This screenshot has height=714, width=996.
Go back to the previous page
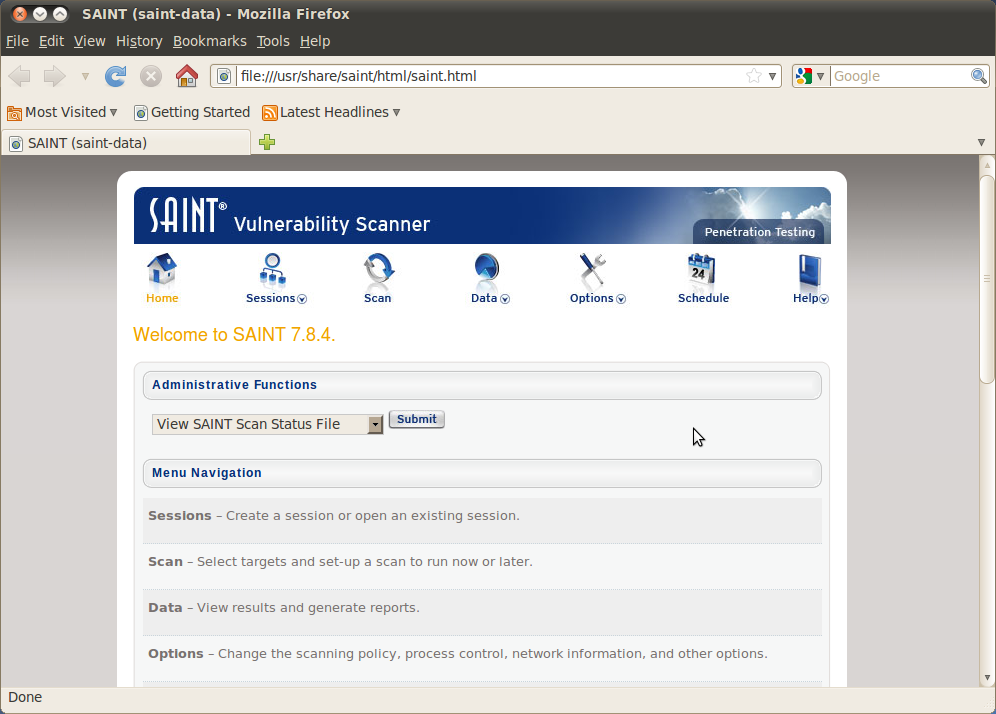point(20,76)
